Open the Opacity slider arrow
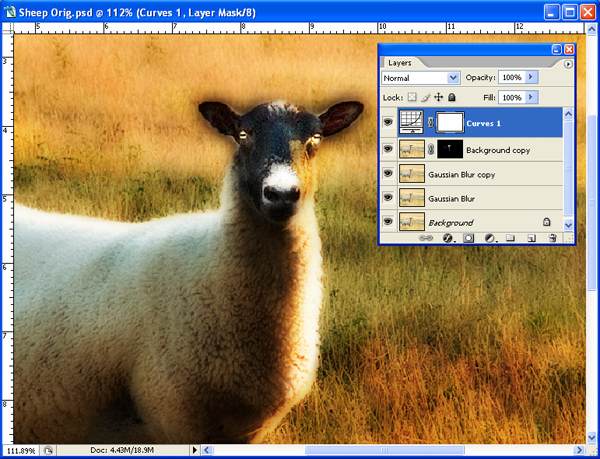600x459 pixels. [x=531, y=78]
